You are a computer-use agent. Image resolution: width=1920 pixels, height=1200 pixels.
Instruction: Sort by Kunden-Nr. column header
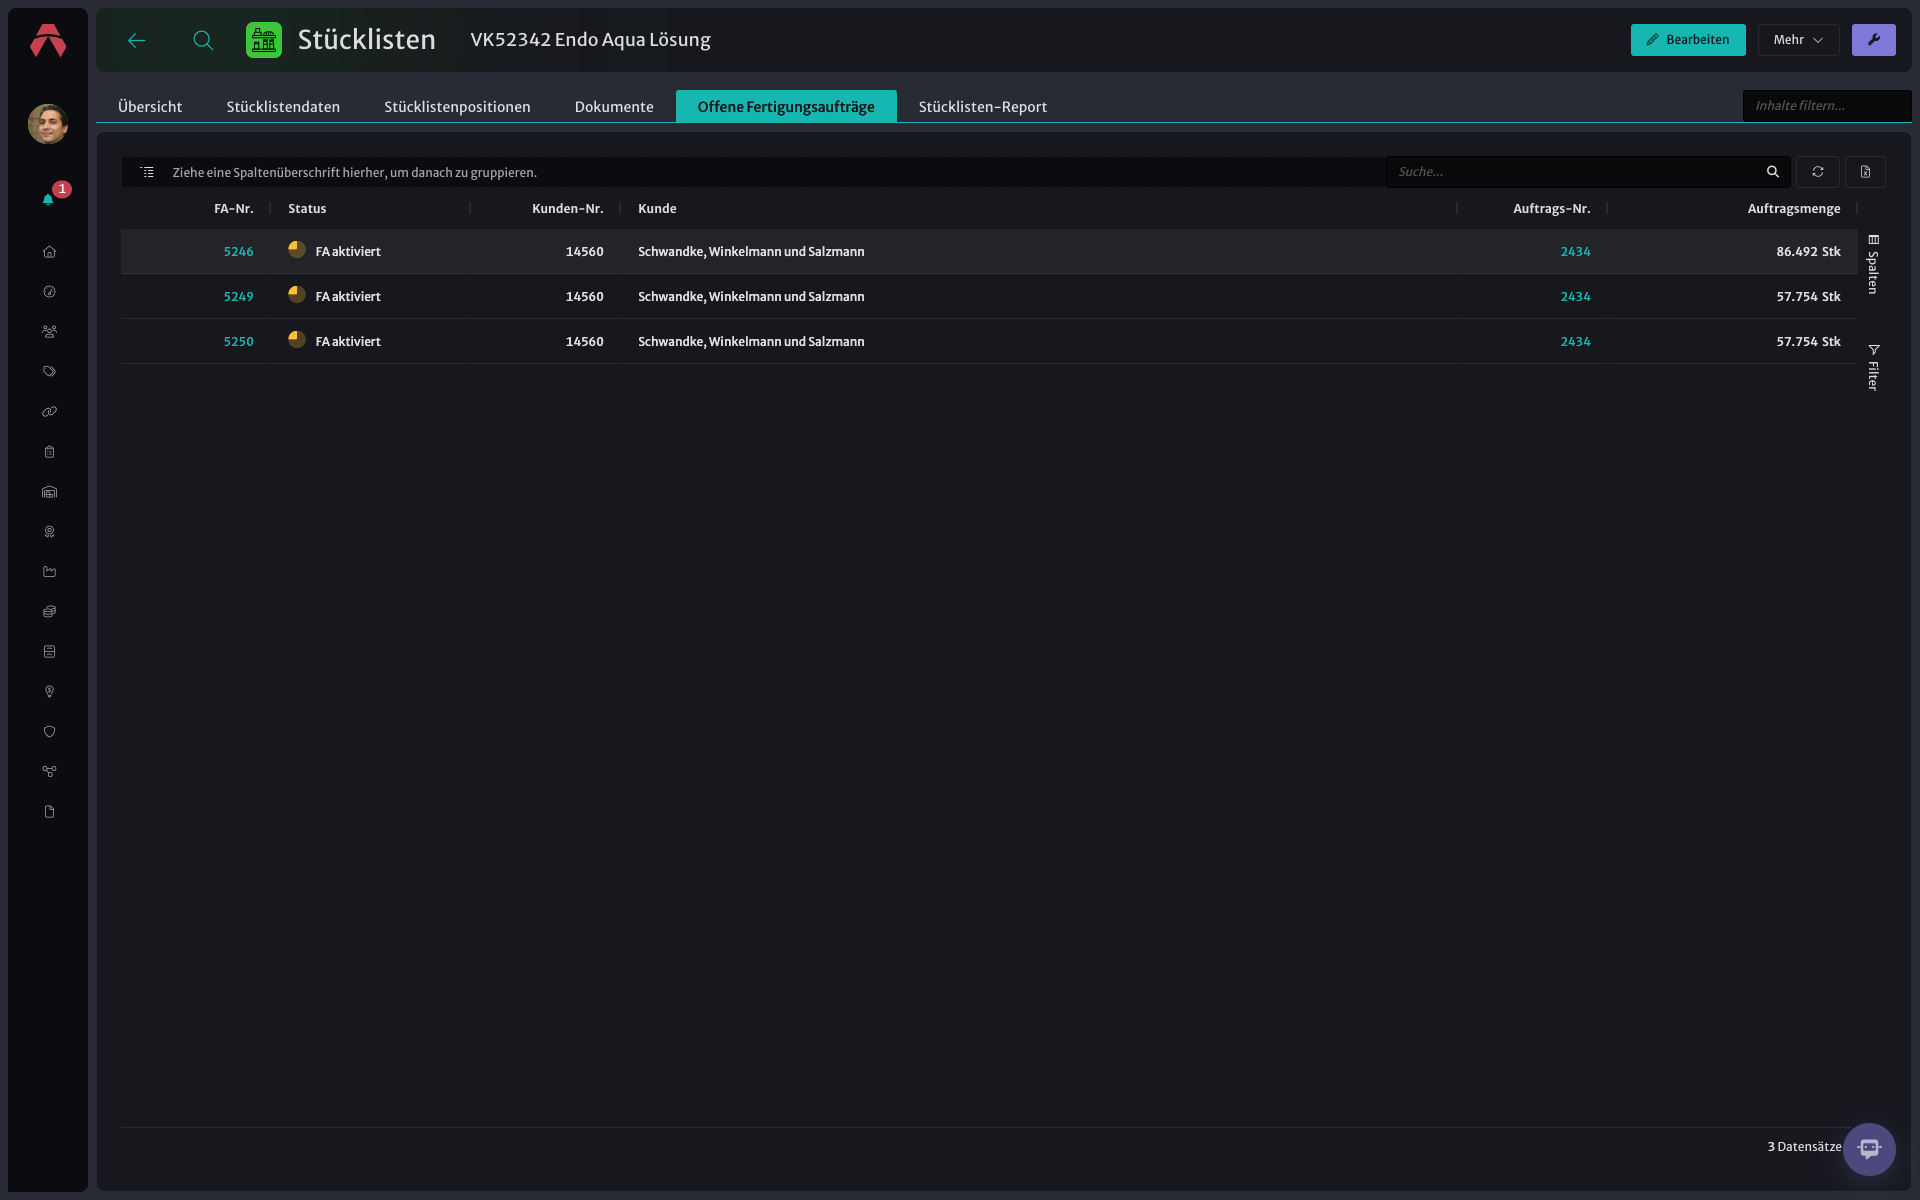(567, 208)
